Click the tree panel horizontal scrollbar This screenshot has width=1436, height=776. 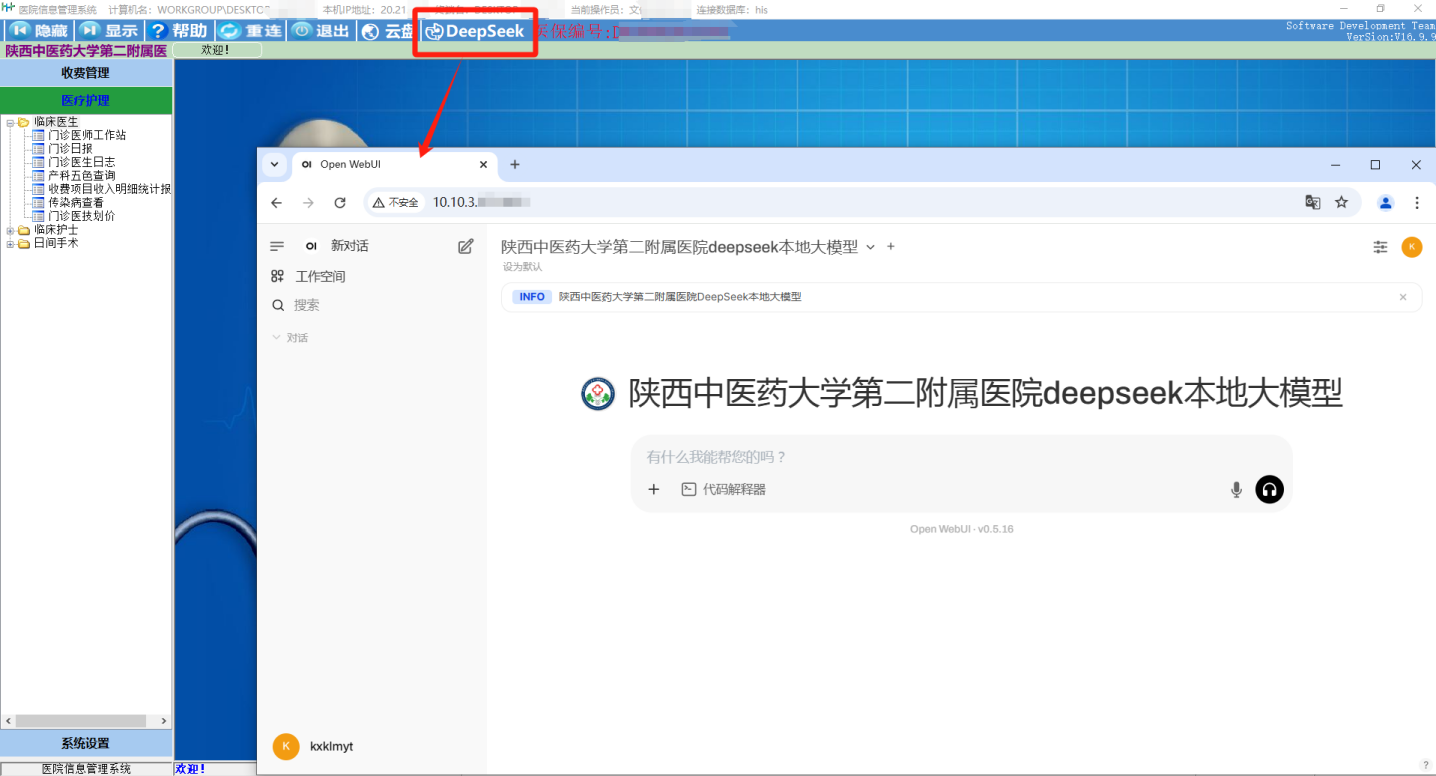point(80,721)
